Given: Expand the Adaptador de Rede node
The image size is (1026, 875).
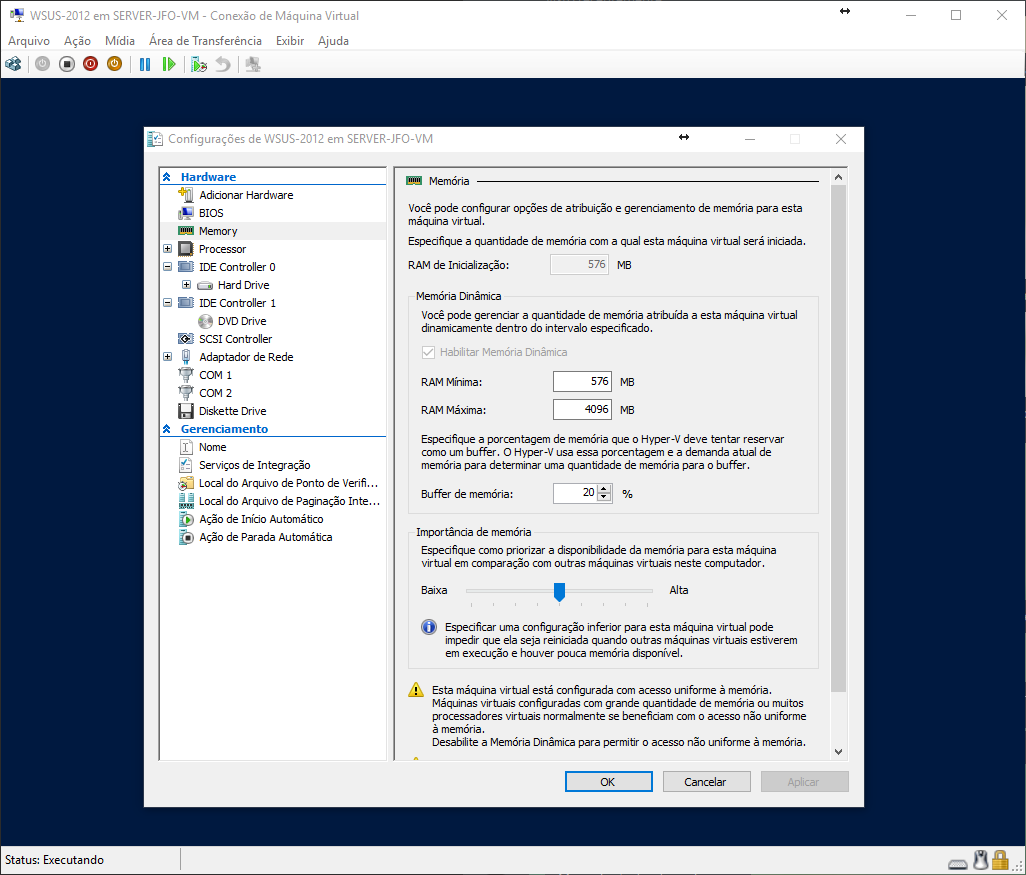Looking at the screenshot, I should coord(168,357).
